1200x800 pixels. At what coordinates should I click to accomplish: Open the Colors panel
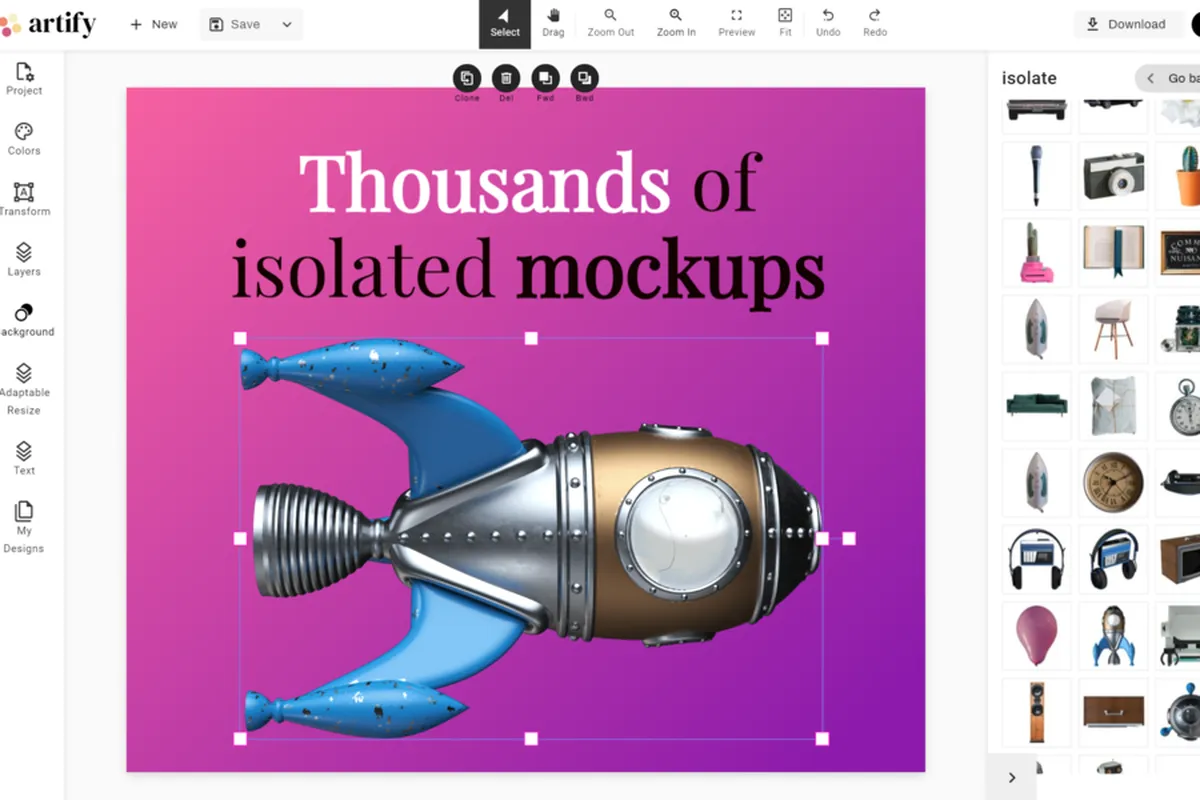tap(24, 139)
